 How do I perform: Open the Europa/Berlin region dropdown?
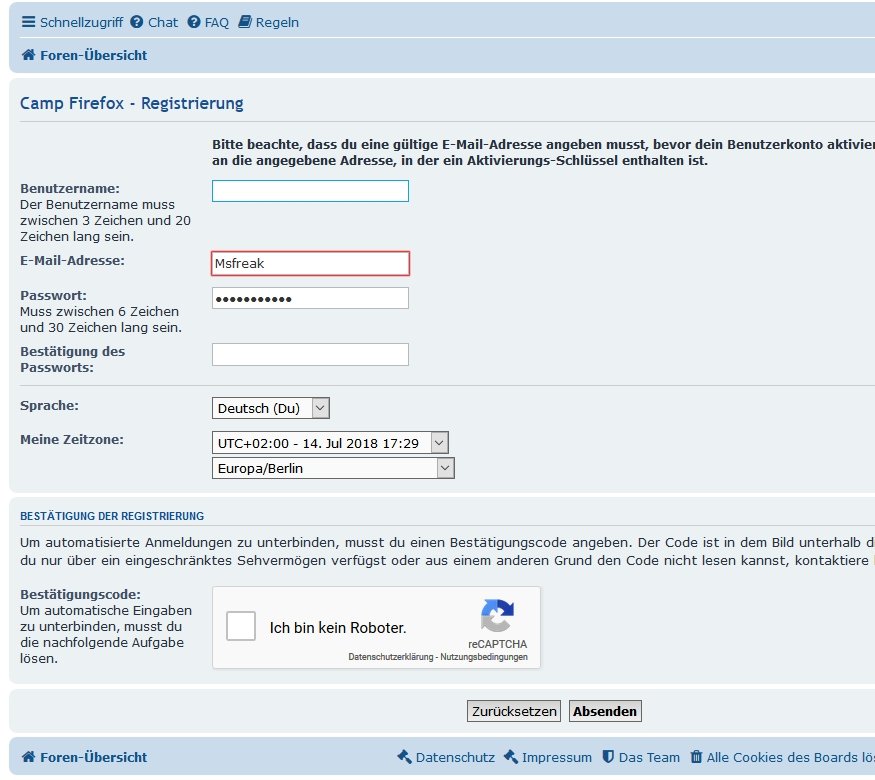(x=333, y=468)
